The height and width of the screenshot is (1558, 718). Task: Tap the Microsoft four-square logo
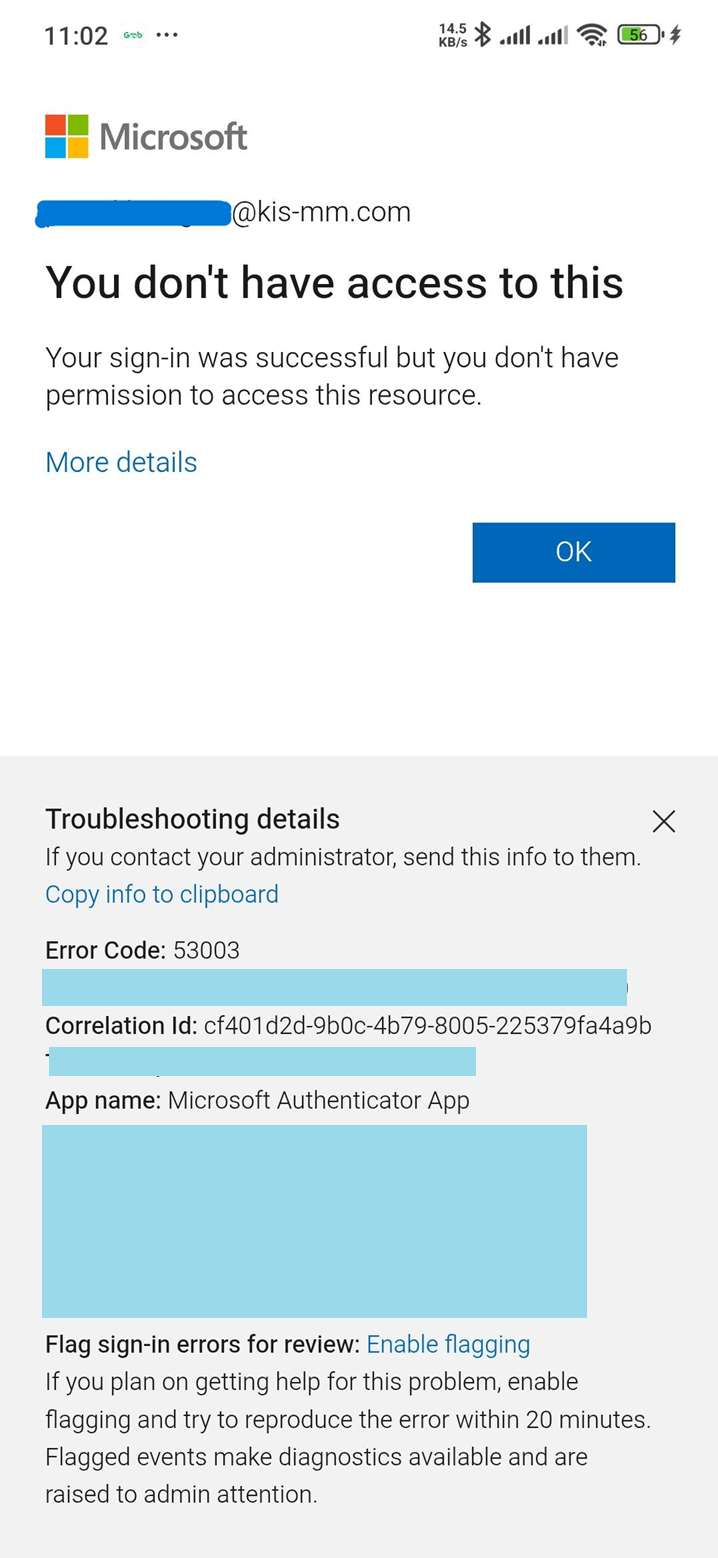click(67, 136)
